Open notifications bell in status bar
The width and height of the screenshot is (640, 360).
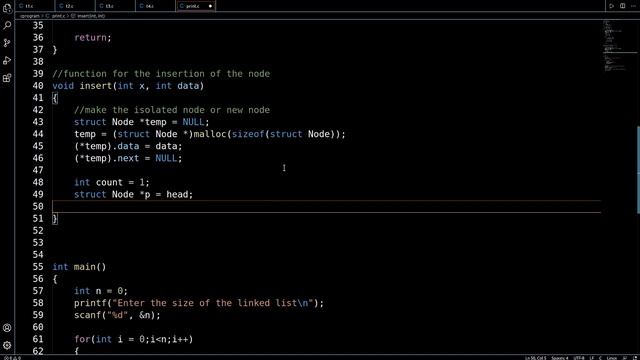click(x=635, y=358)
